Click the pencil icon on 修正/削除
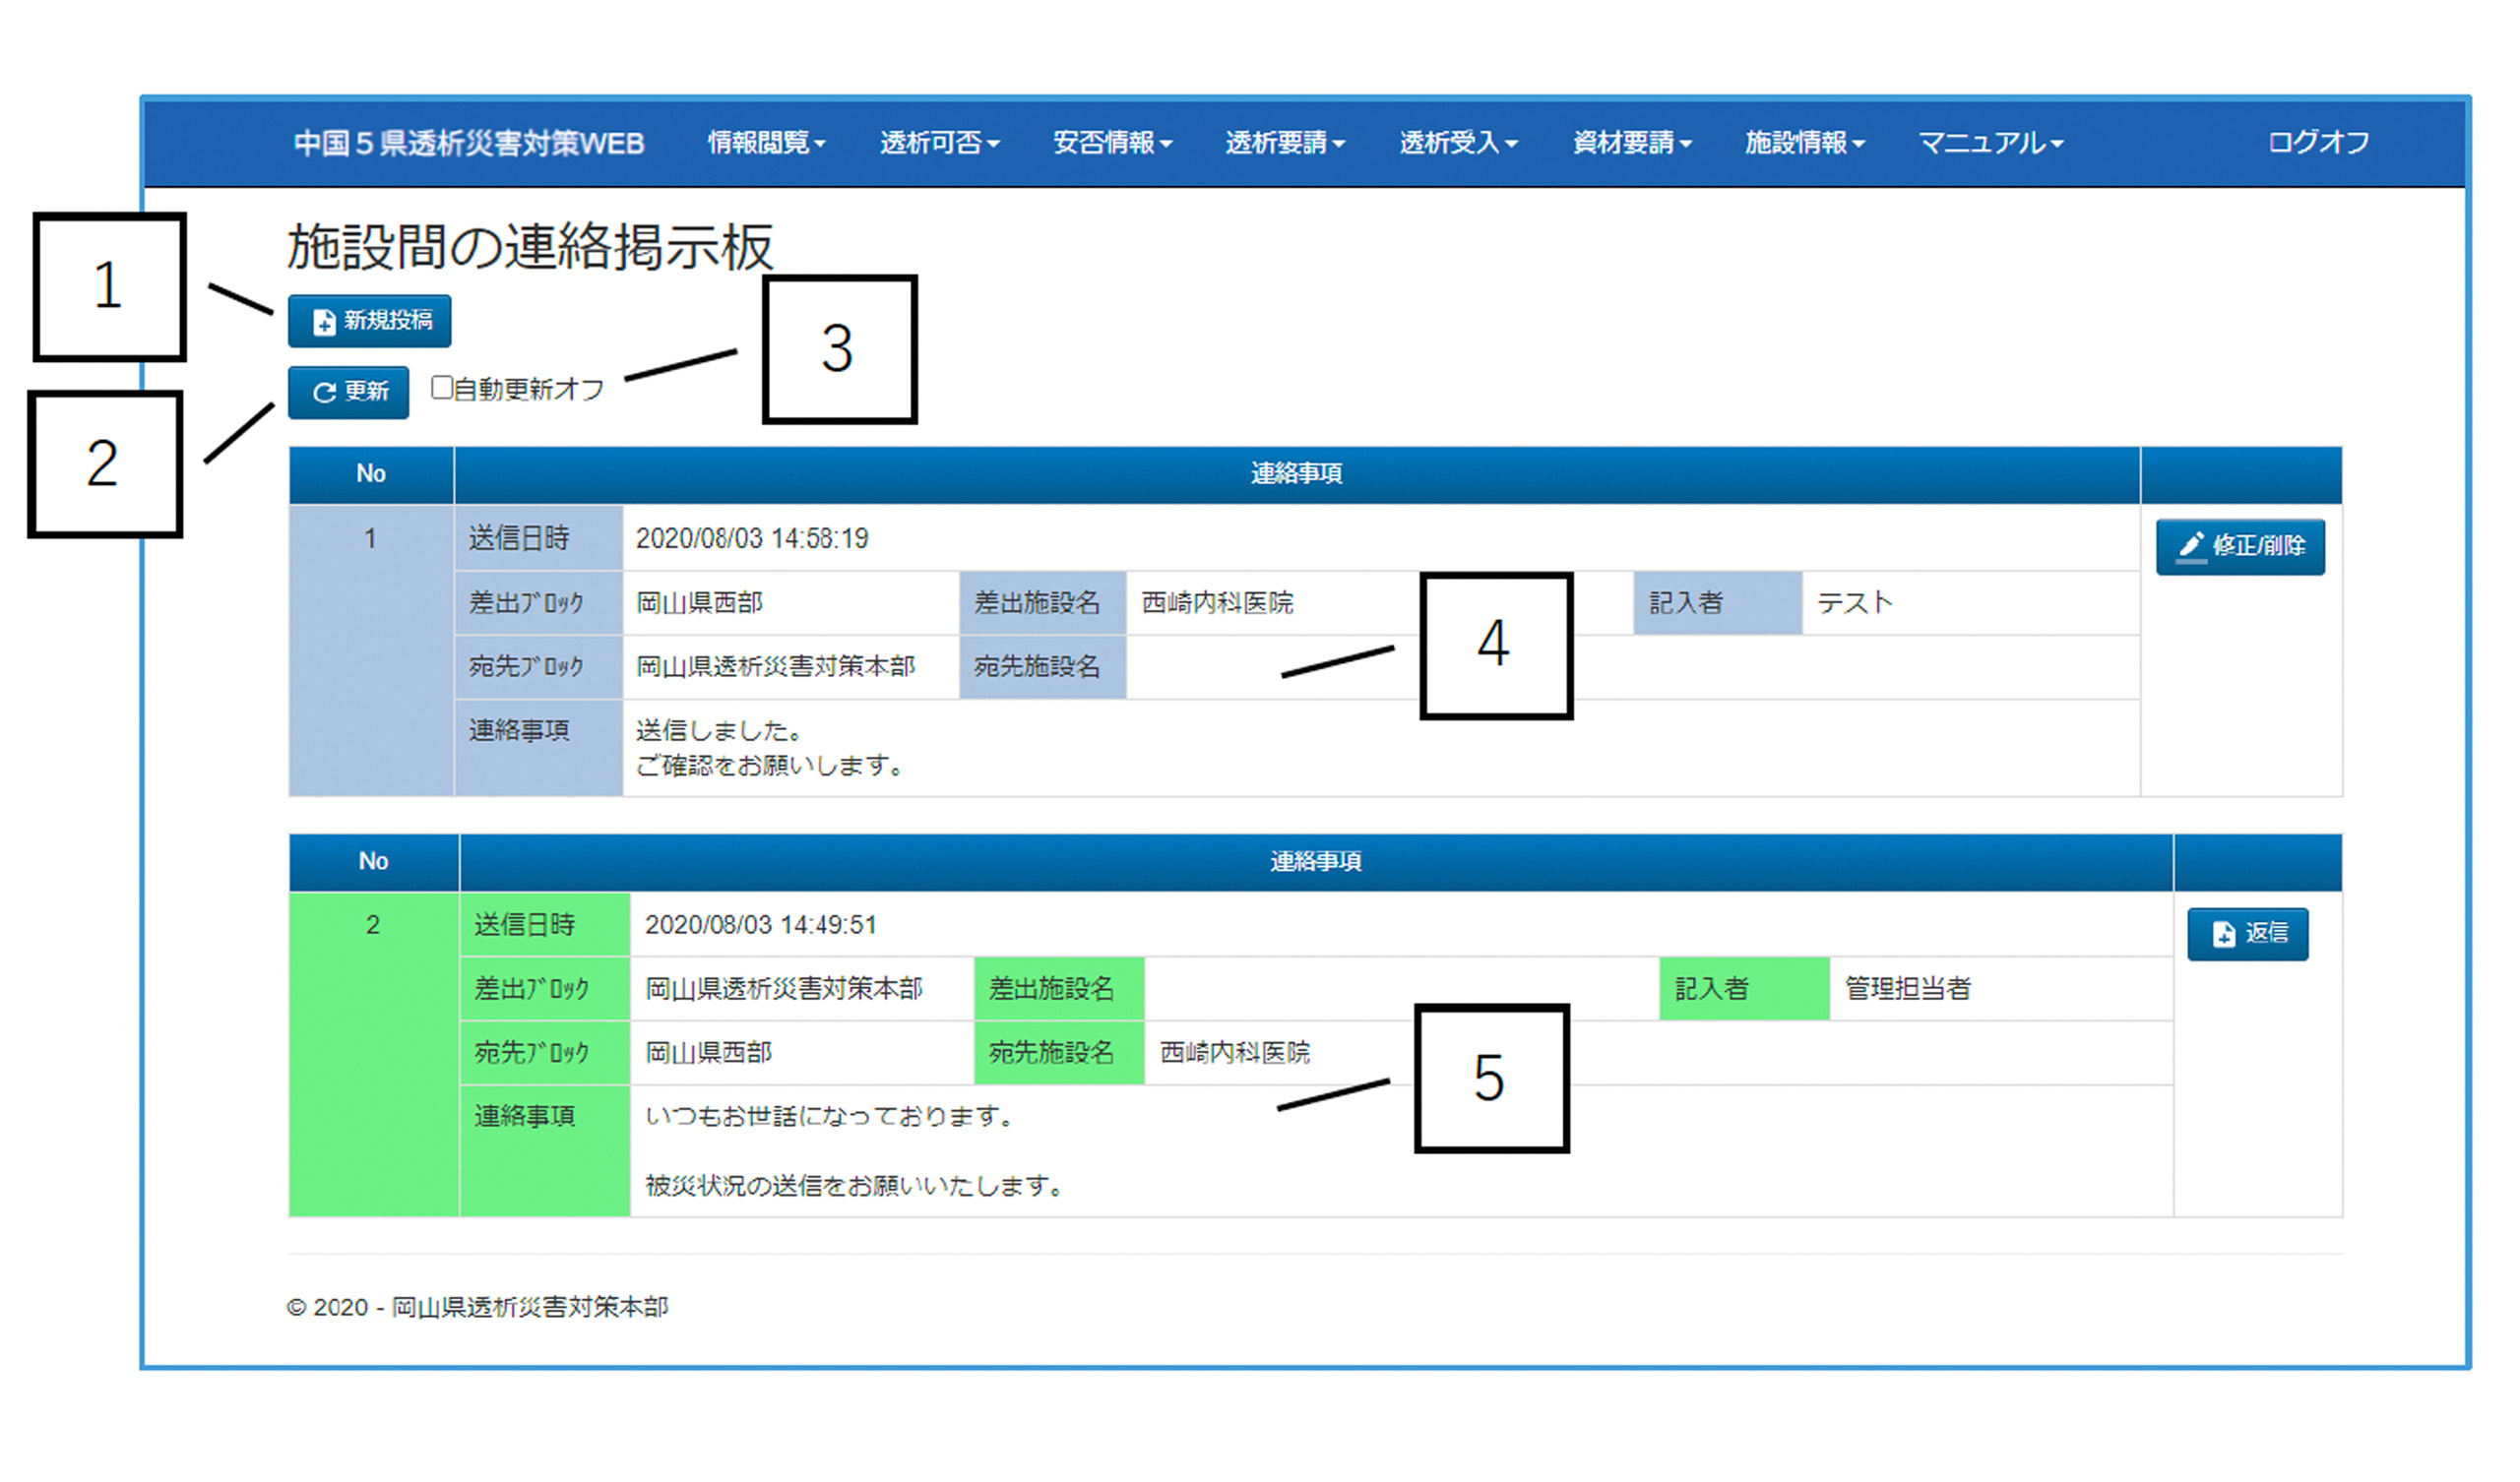2520x1482 pixels. pyautogui.click(x=2191, y=546)
